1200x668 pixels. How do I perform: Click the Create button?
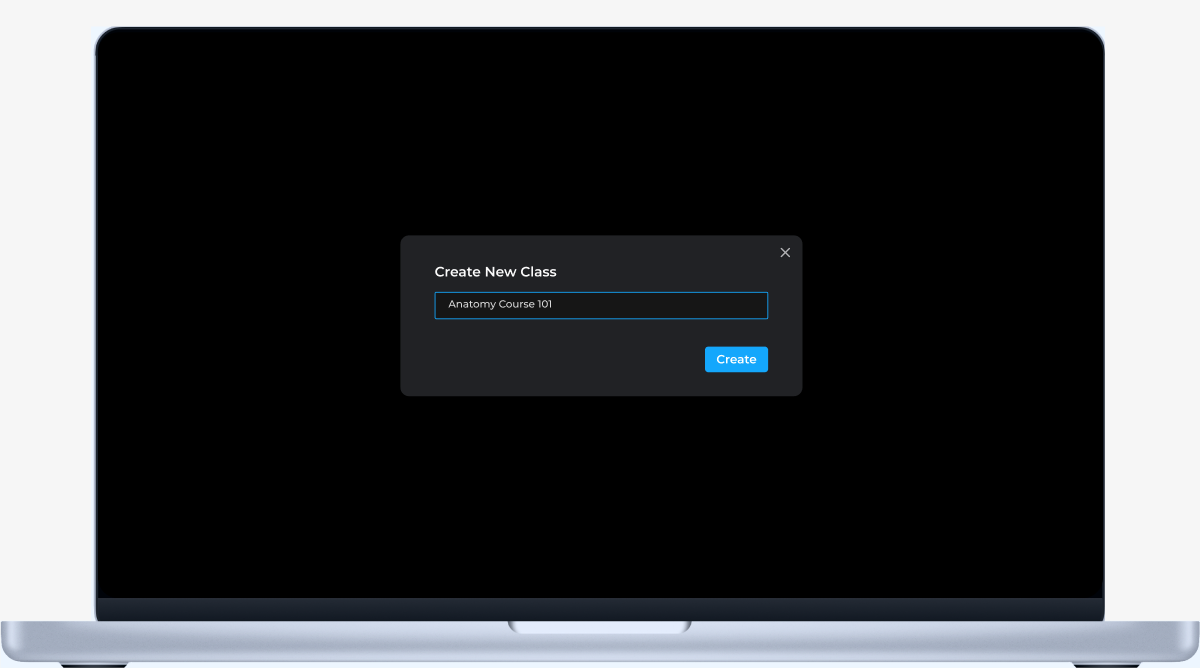[736, 359]
